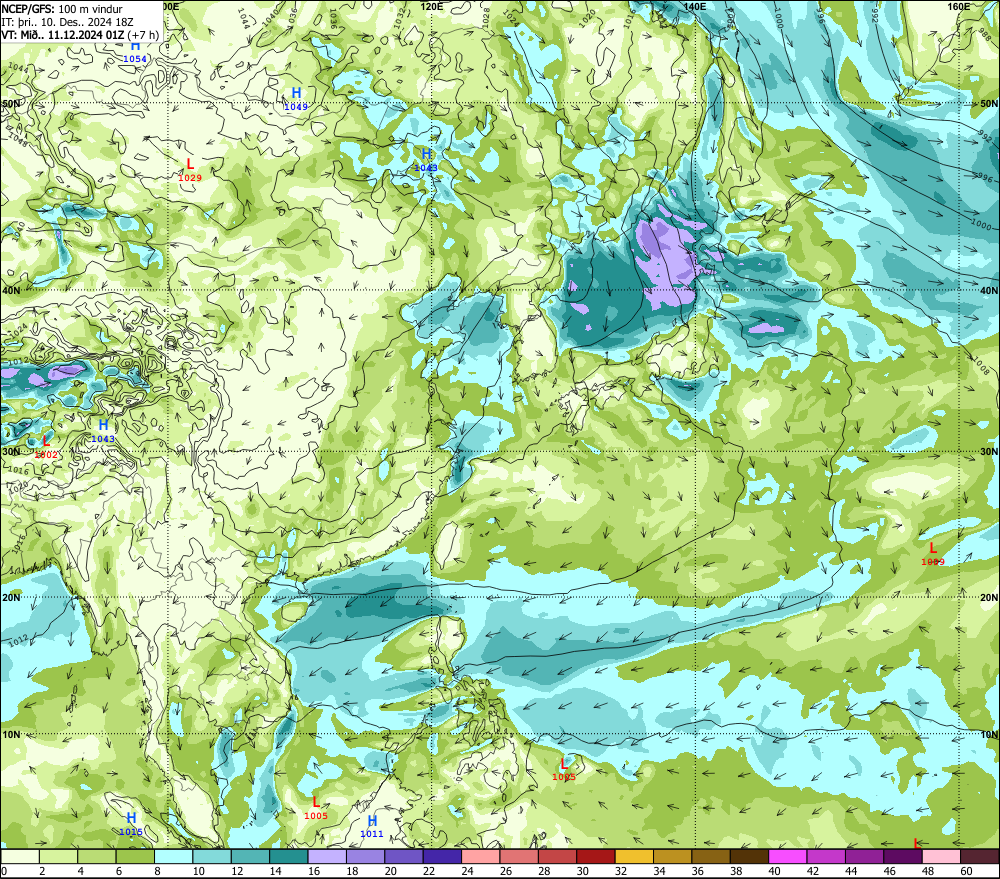Pick the pale pink 48–60 legend swatch

[941, 856]
